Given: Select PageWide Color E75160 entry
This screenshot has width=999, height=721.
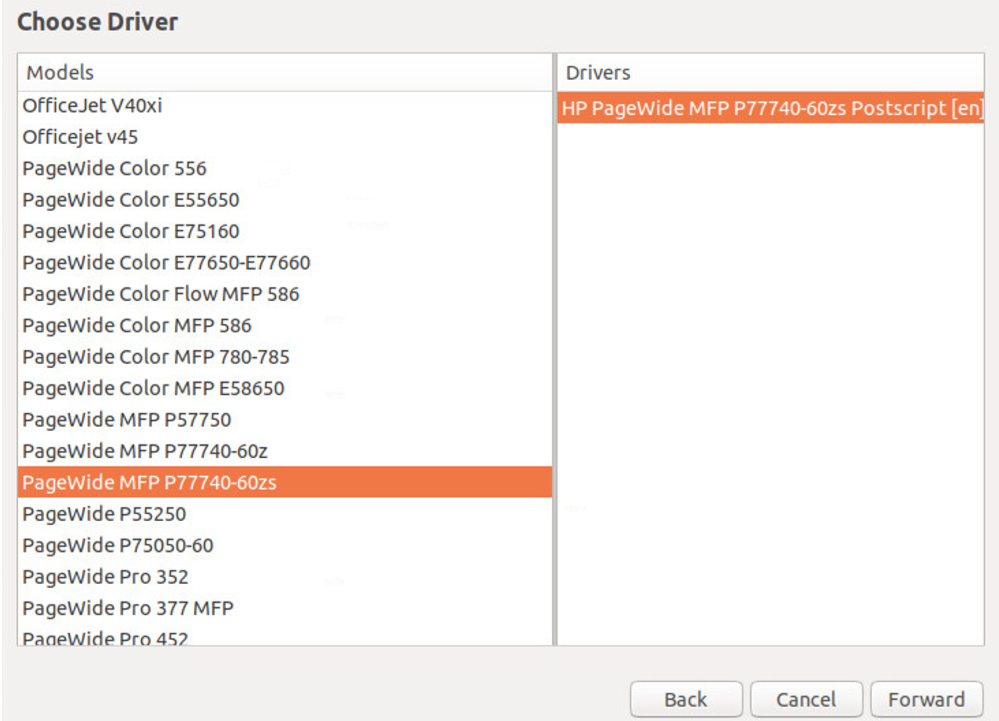Looking at the screenshot, I should click(x=130, y=231).
